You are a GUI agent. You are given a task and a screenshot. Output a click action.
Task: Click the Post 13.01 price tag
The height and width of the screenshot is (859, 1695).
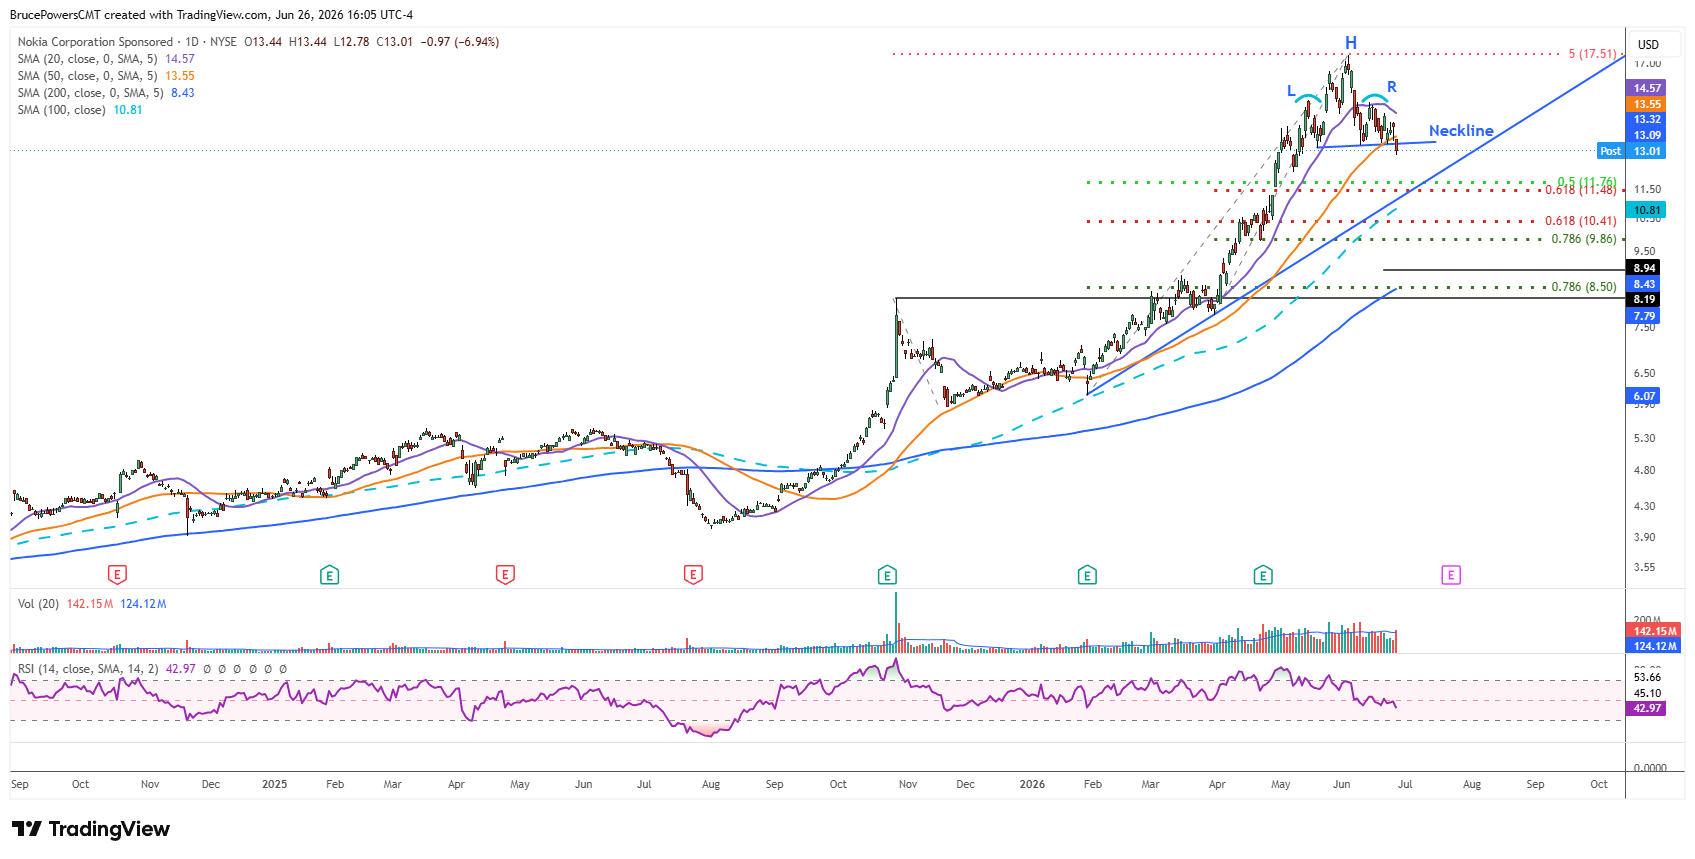point(1632,151)
